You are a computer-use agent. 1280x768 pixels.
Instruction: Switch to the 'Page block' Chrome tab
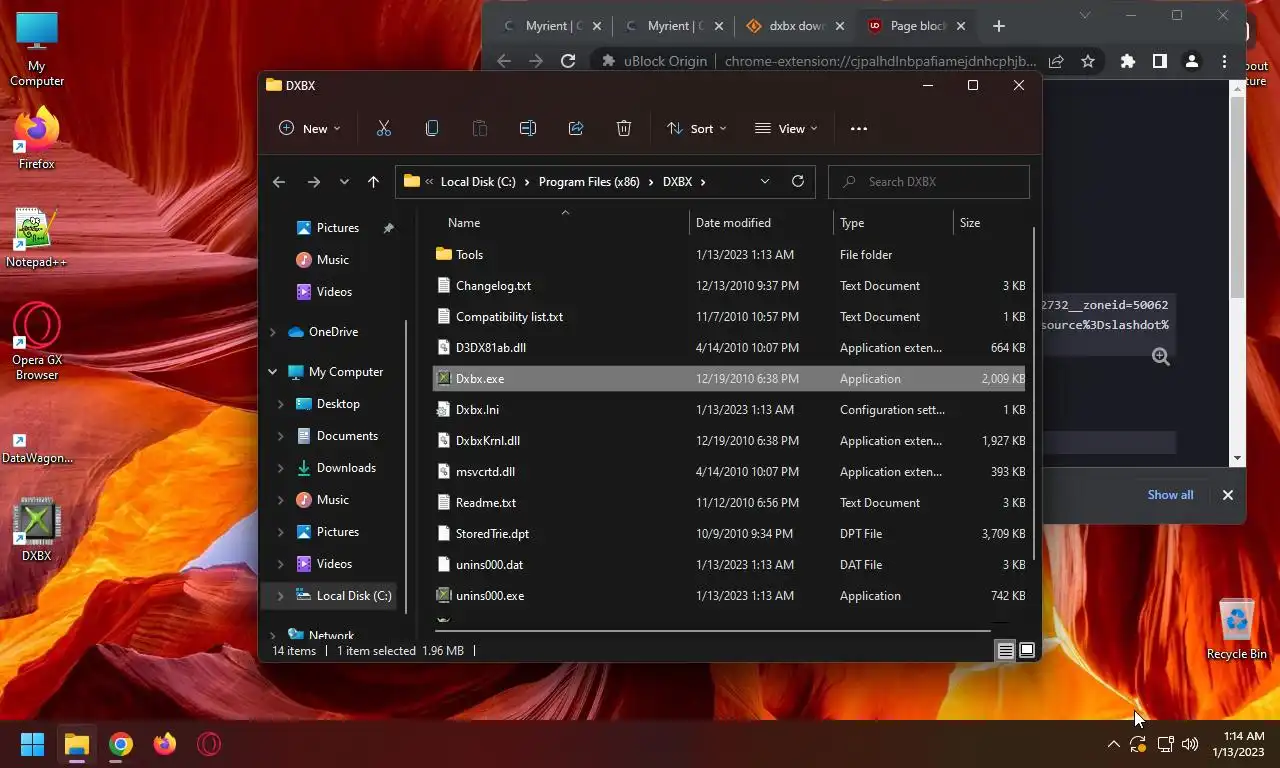click(917, 26)
